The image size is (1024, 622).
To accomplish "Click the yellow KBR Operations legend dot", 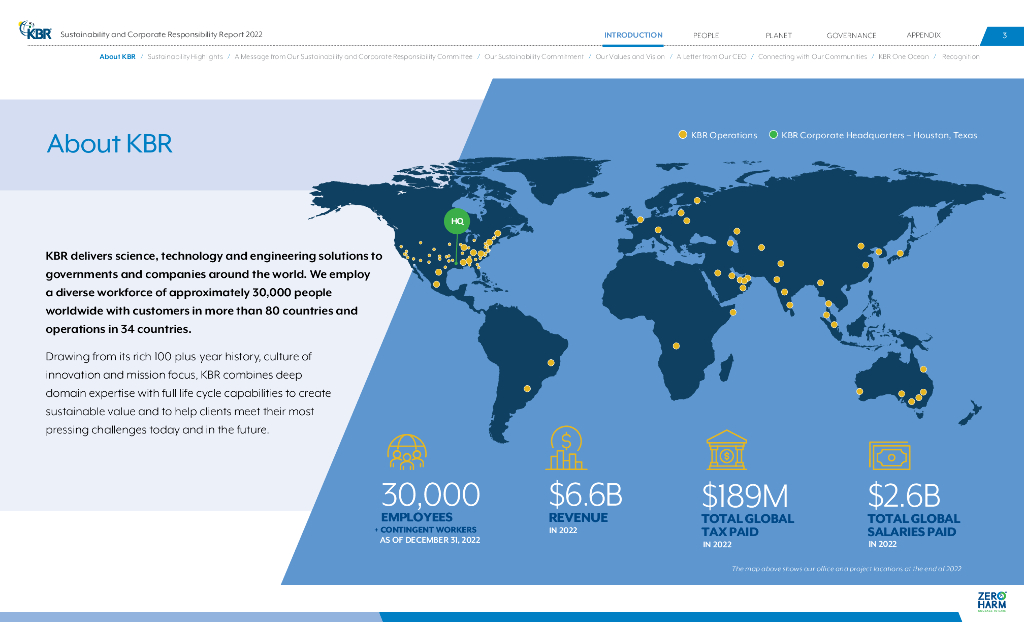I will coord(683,135).
